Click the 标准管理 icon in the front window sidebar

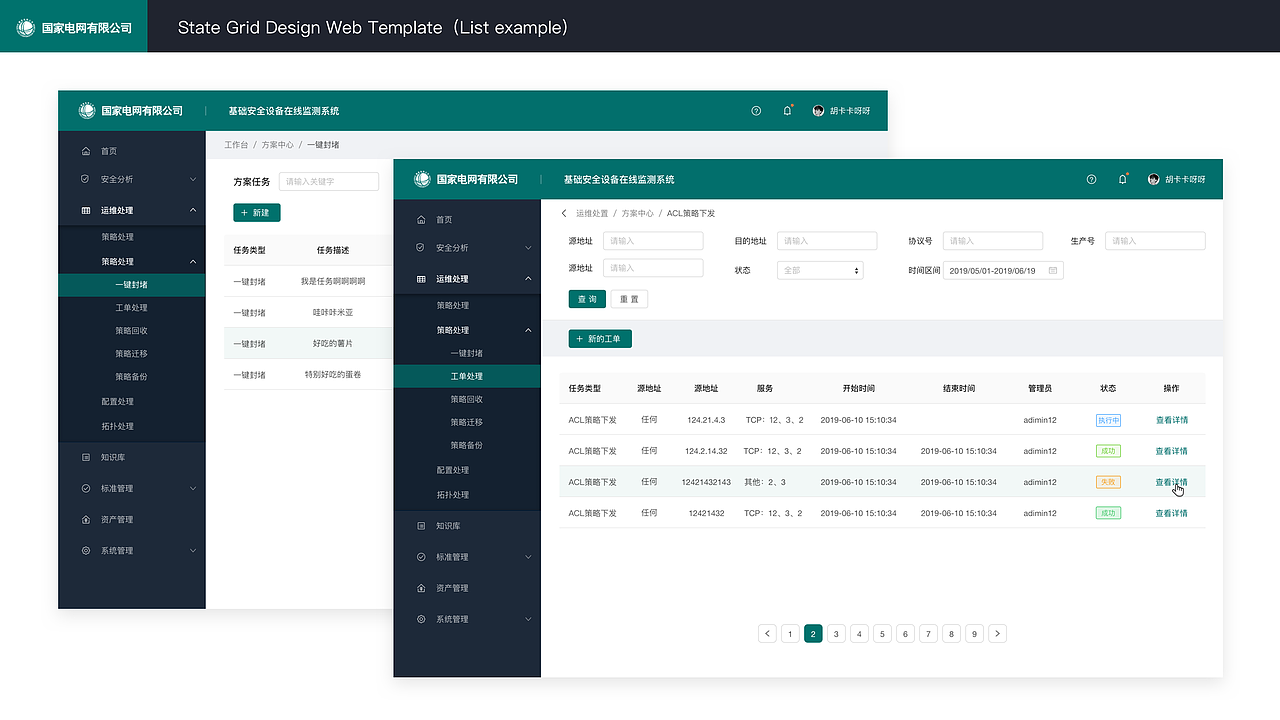coord(421,557)
